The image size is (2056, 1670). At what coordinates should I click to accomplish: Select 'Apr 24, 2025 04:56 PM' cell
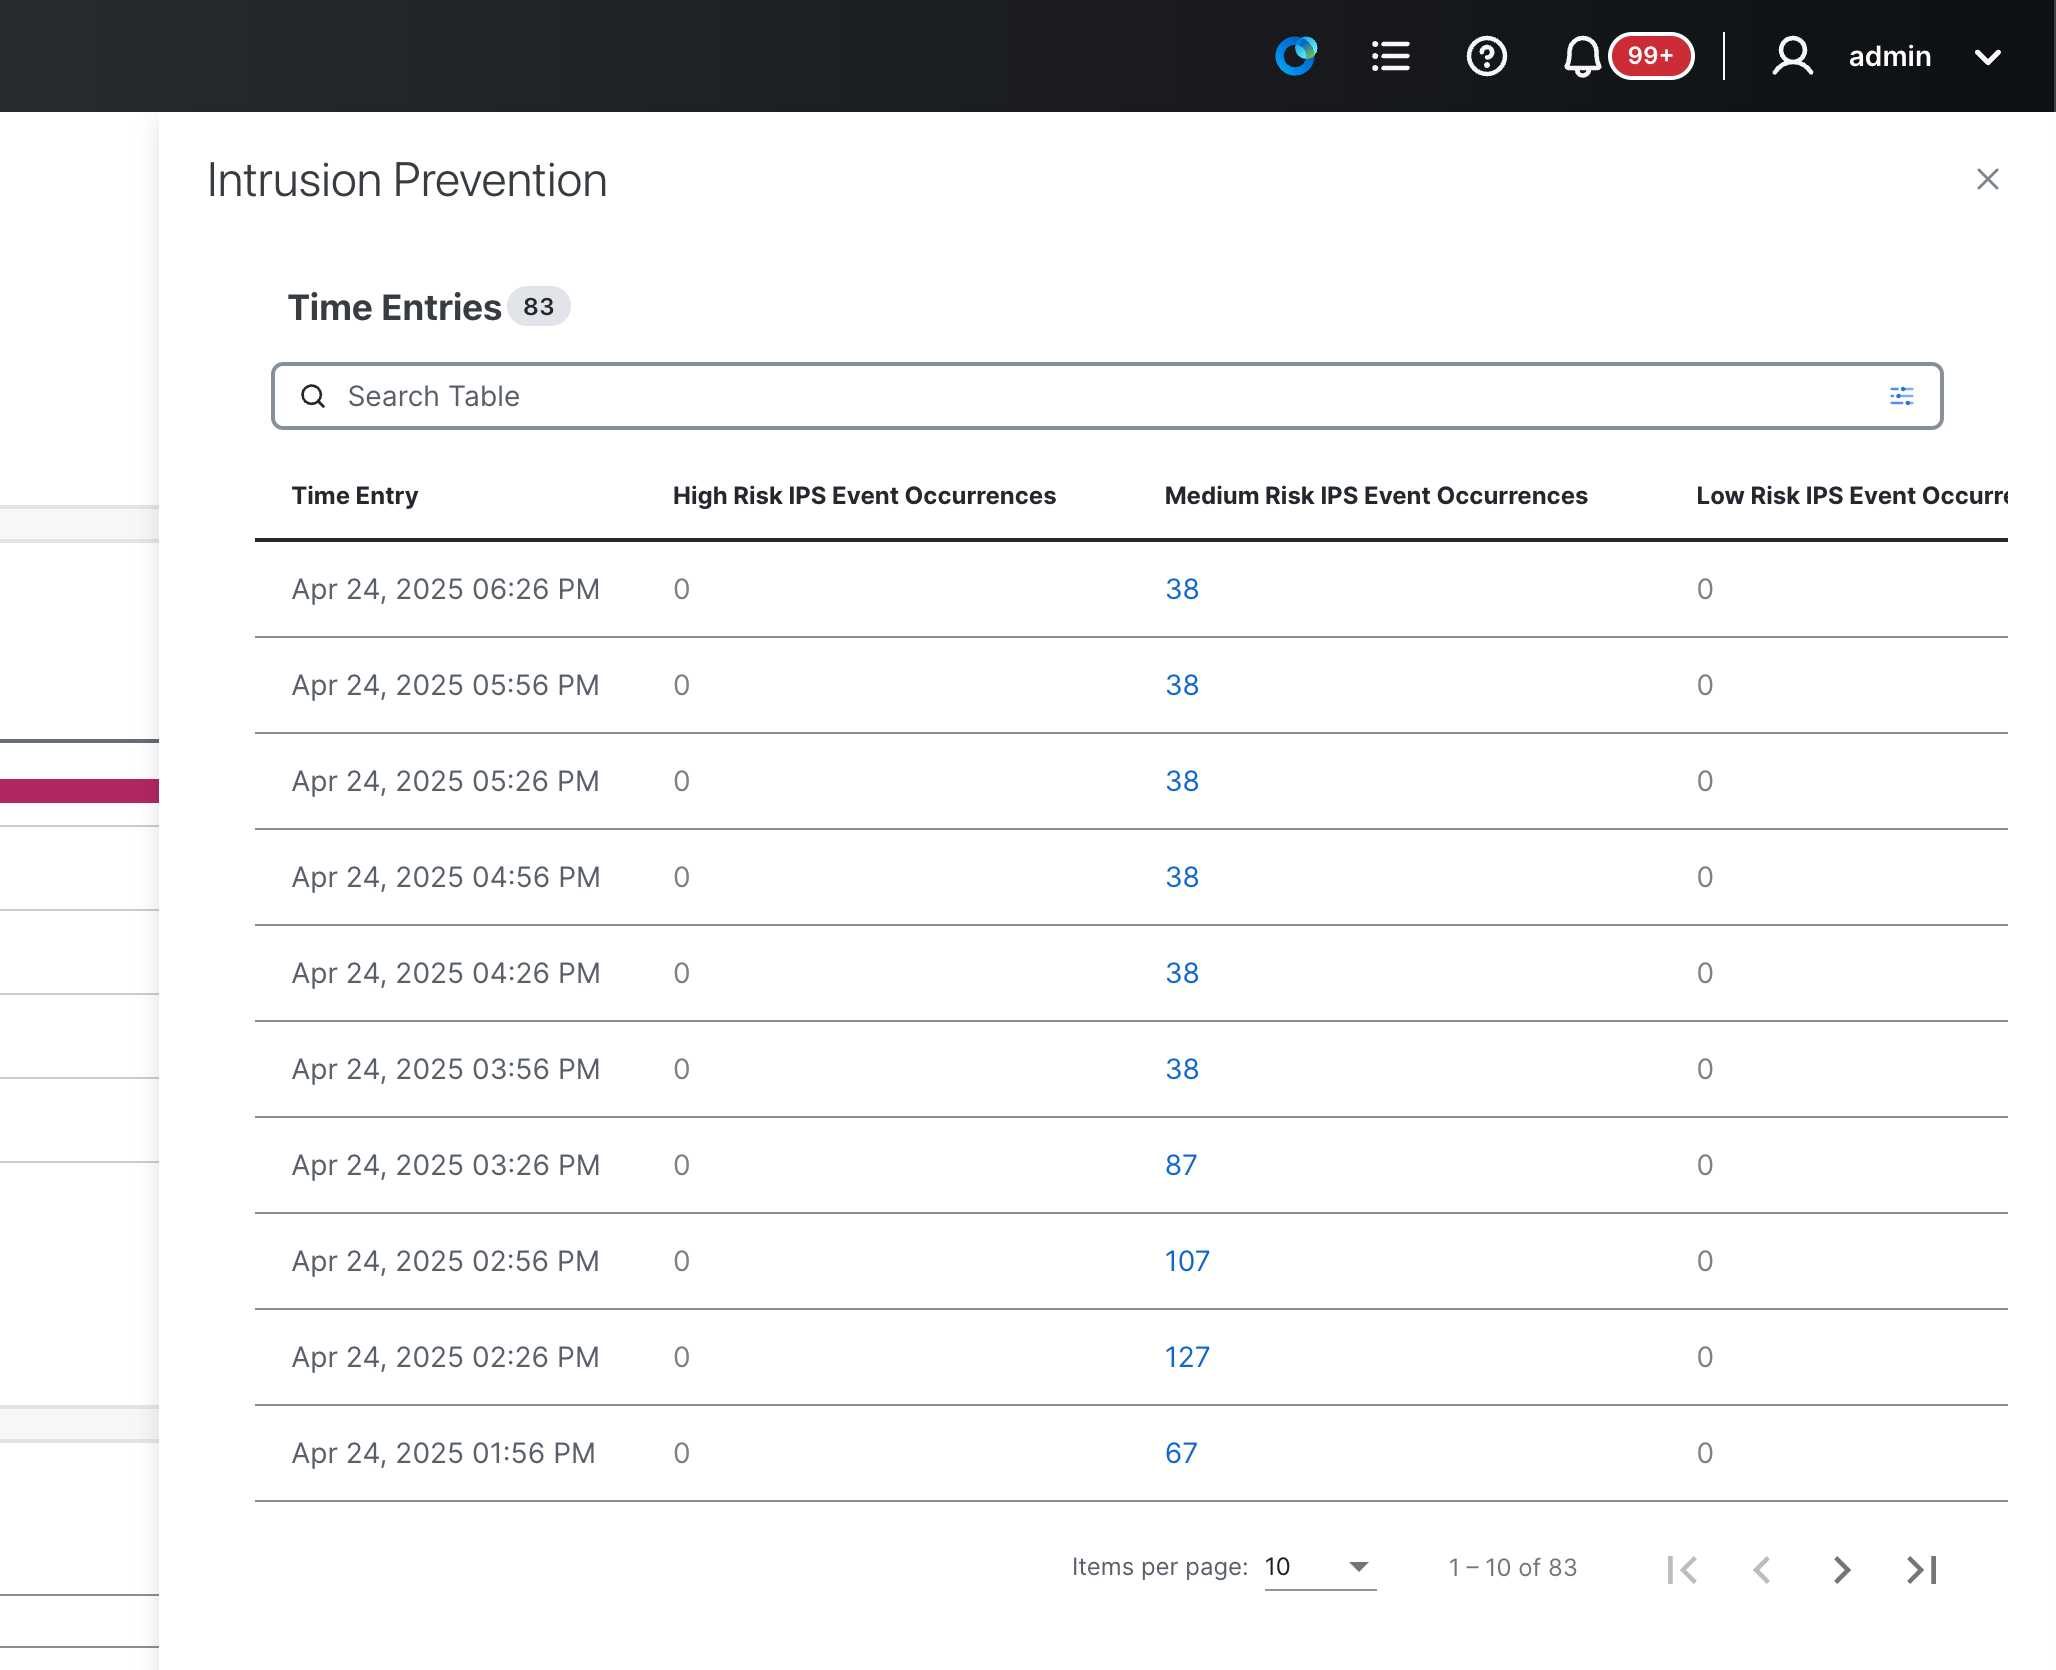pos(446,877)
